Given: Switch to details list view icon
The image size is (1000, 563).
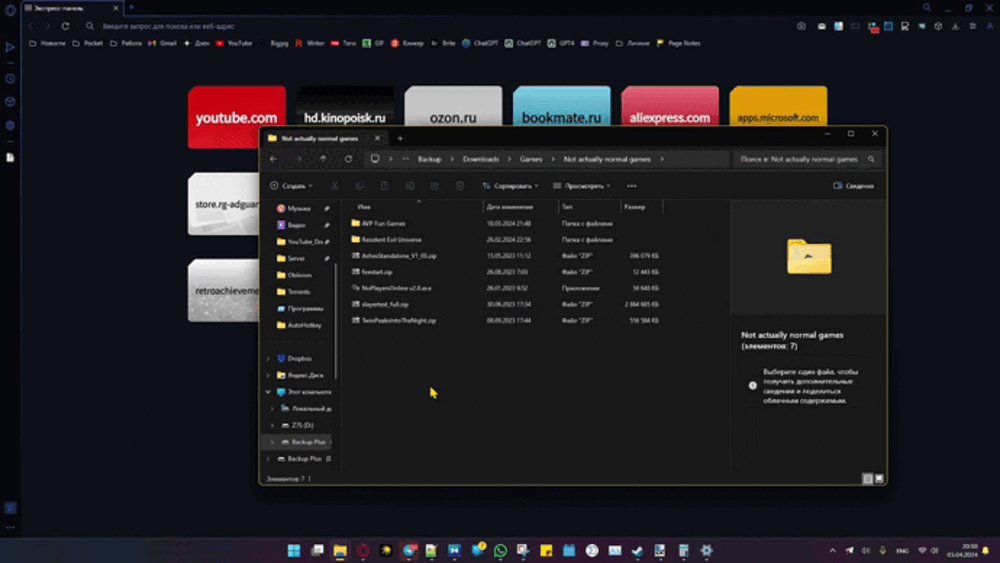Looking at the screenshot, I should 867,478.
